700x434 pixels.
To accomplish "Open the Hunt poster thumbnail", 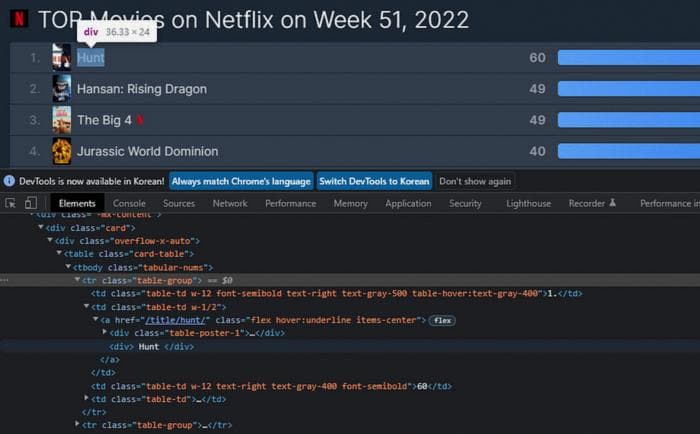I will tap(62, 57).
